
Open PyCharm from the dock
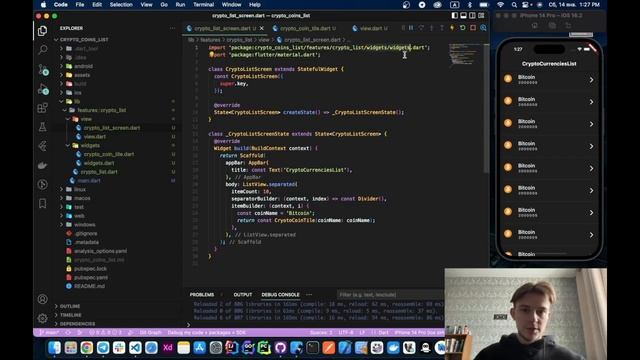pos(264,348)
